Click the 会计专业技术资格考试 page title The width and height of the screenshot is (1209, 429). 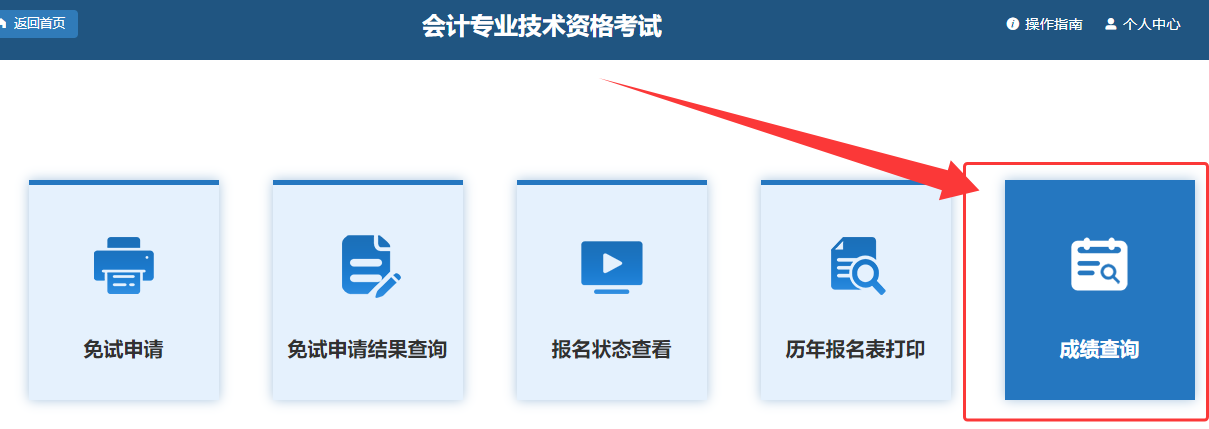coord(542,26)
